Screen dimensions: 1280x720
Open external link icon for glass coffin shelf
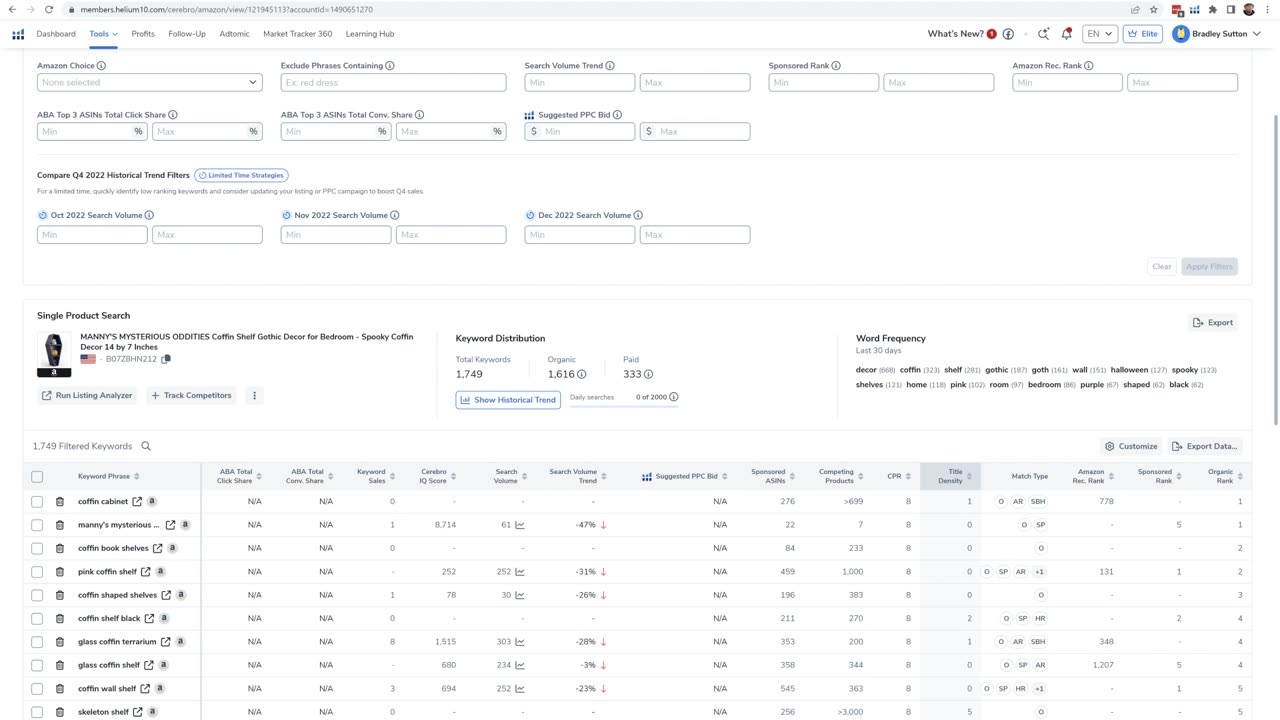[149, 665]
